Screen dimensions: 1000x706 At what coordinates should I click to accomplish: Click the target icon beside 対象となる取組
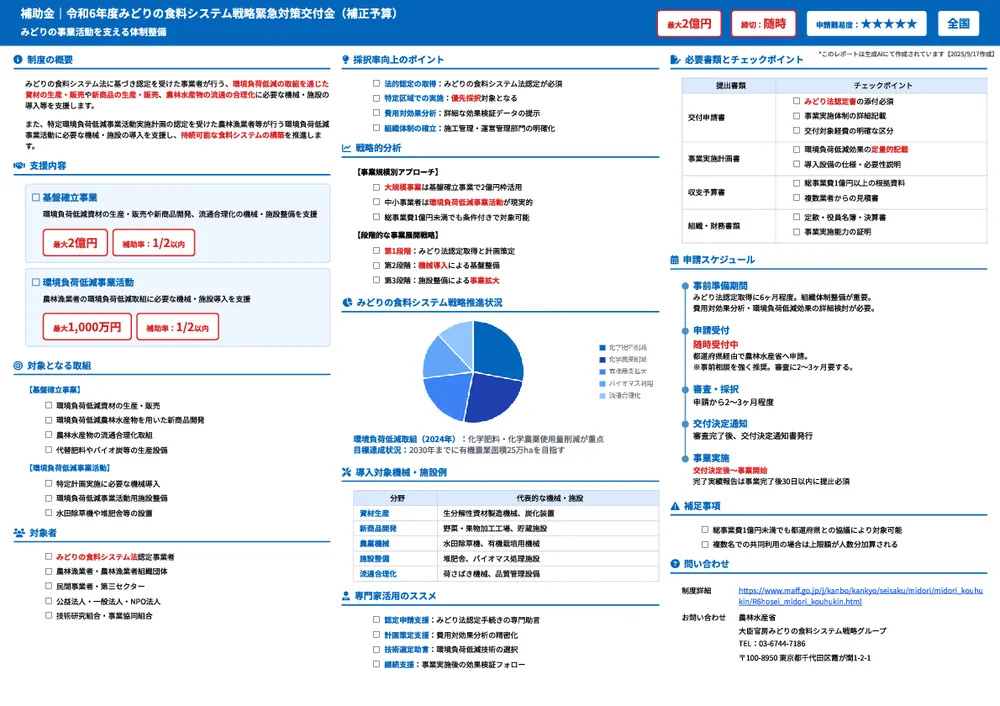[19, 366]
